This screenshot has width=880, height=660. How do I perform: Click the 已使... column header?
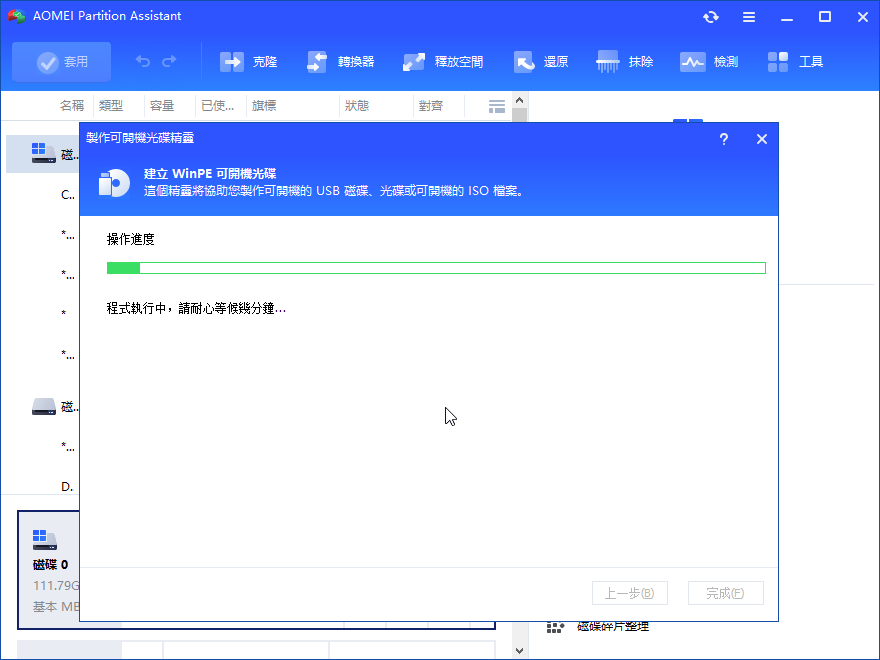217,106
